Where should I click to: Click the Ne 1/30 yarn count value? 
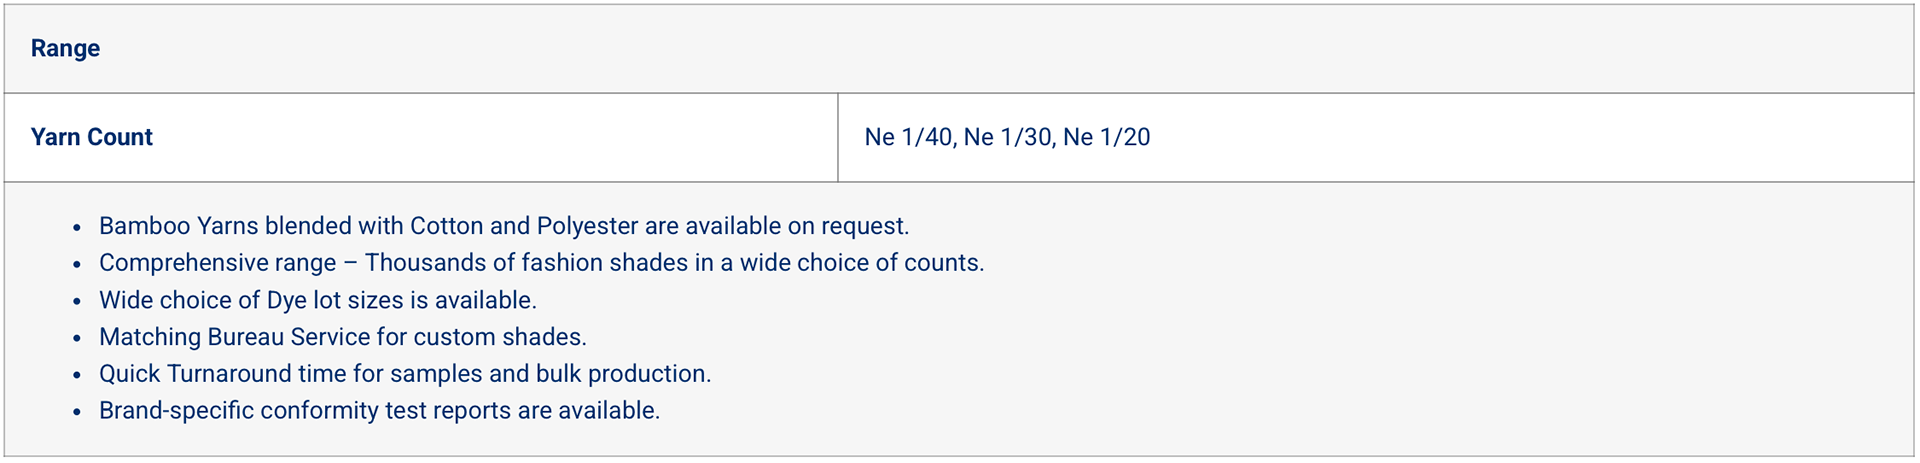coord(1008,137)
